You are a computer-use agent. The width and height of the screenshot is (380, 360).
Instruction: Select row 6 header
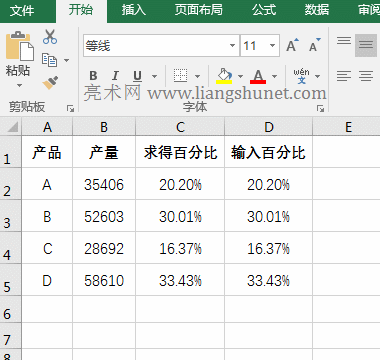(x=11, y=309)
